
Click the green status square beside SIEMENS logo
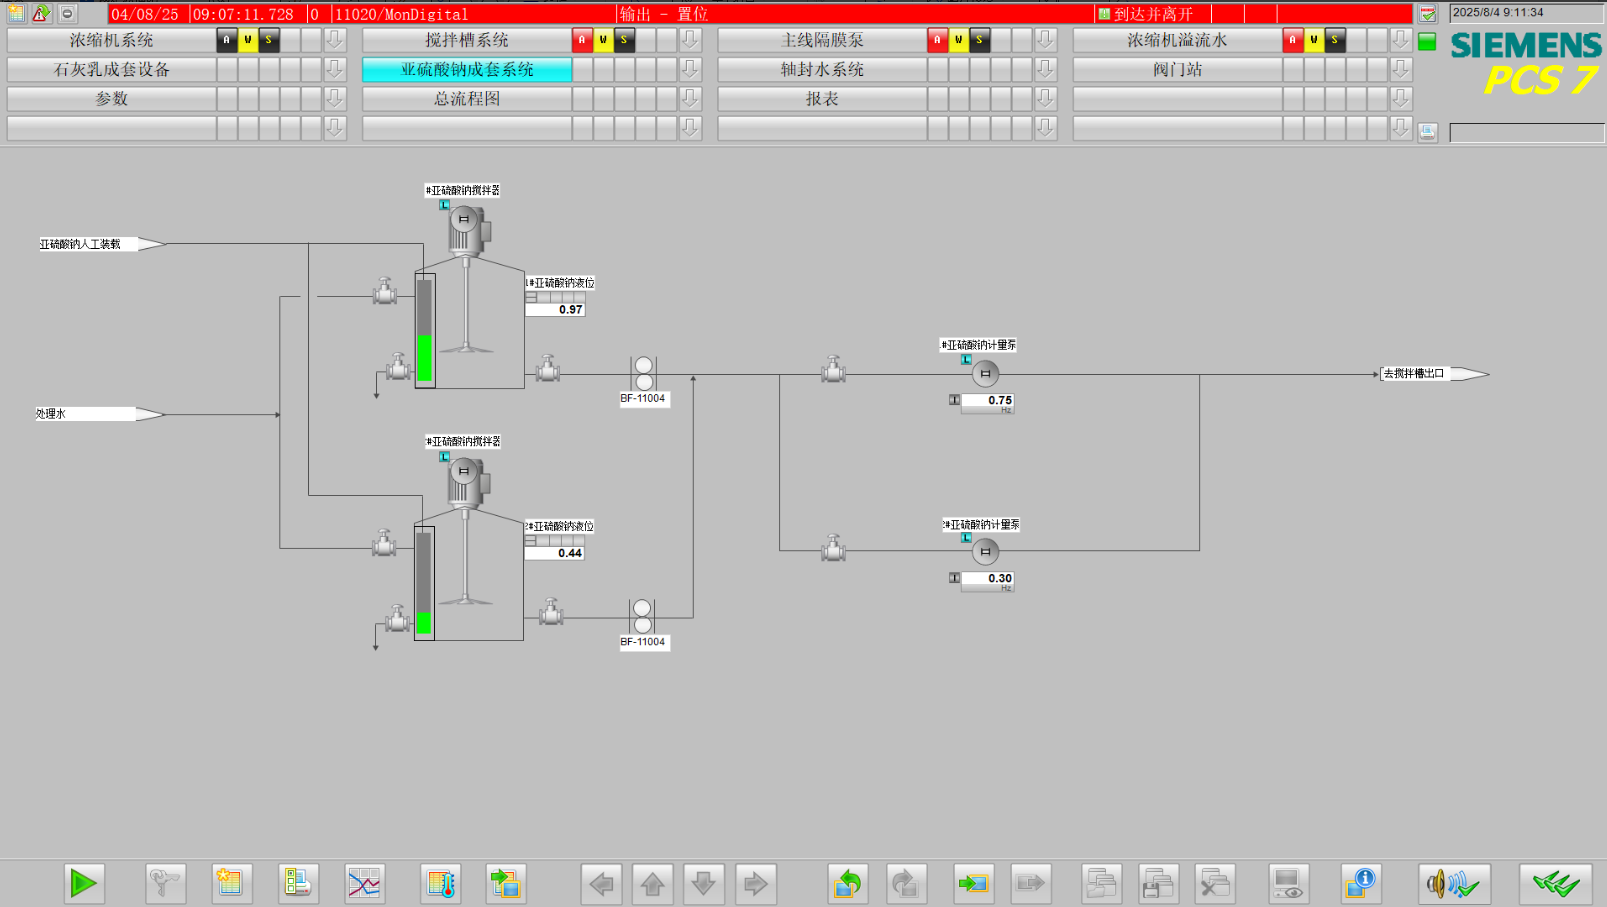click(1427, 41)
